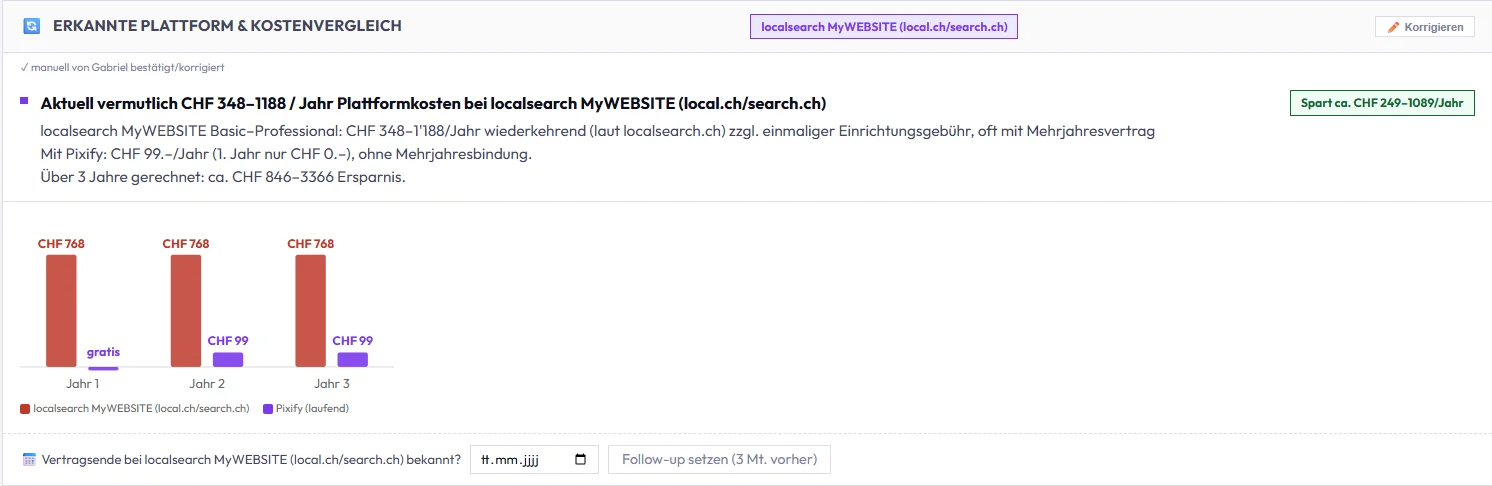
Task: Click the red localsearch bar for Jahr 3
Action: click(x=310, y=311)
